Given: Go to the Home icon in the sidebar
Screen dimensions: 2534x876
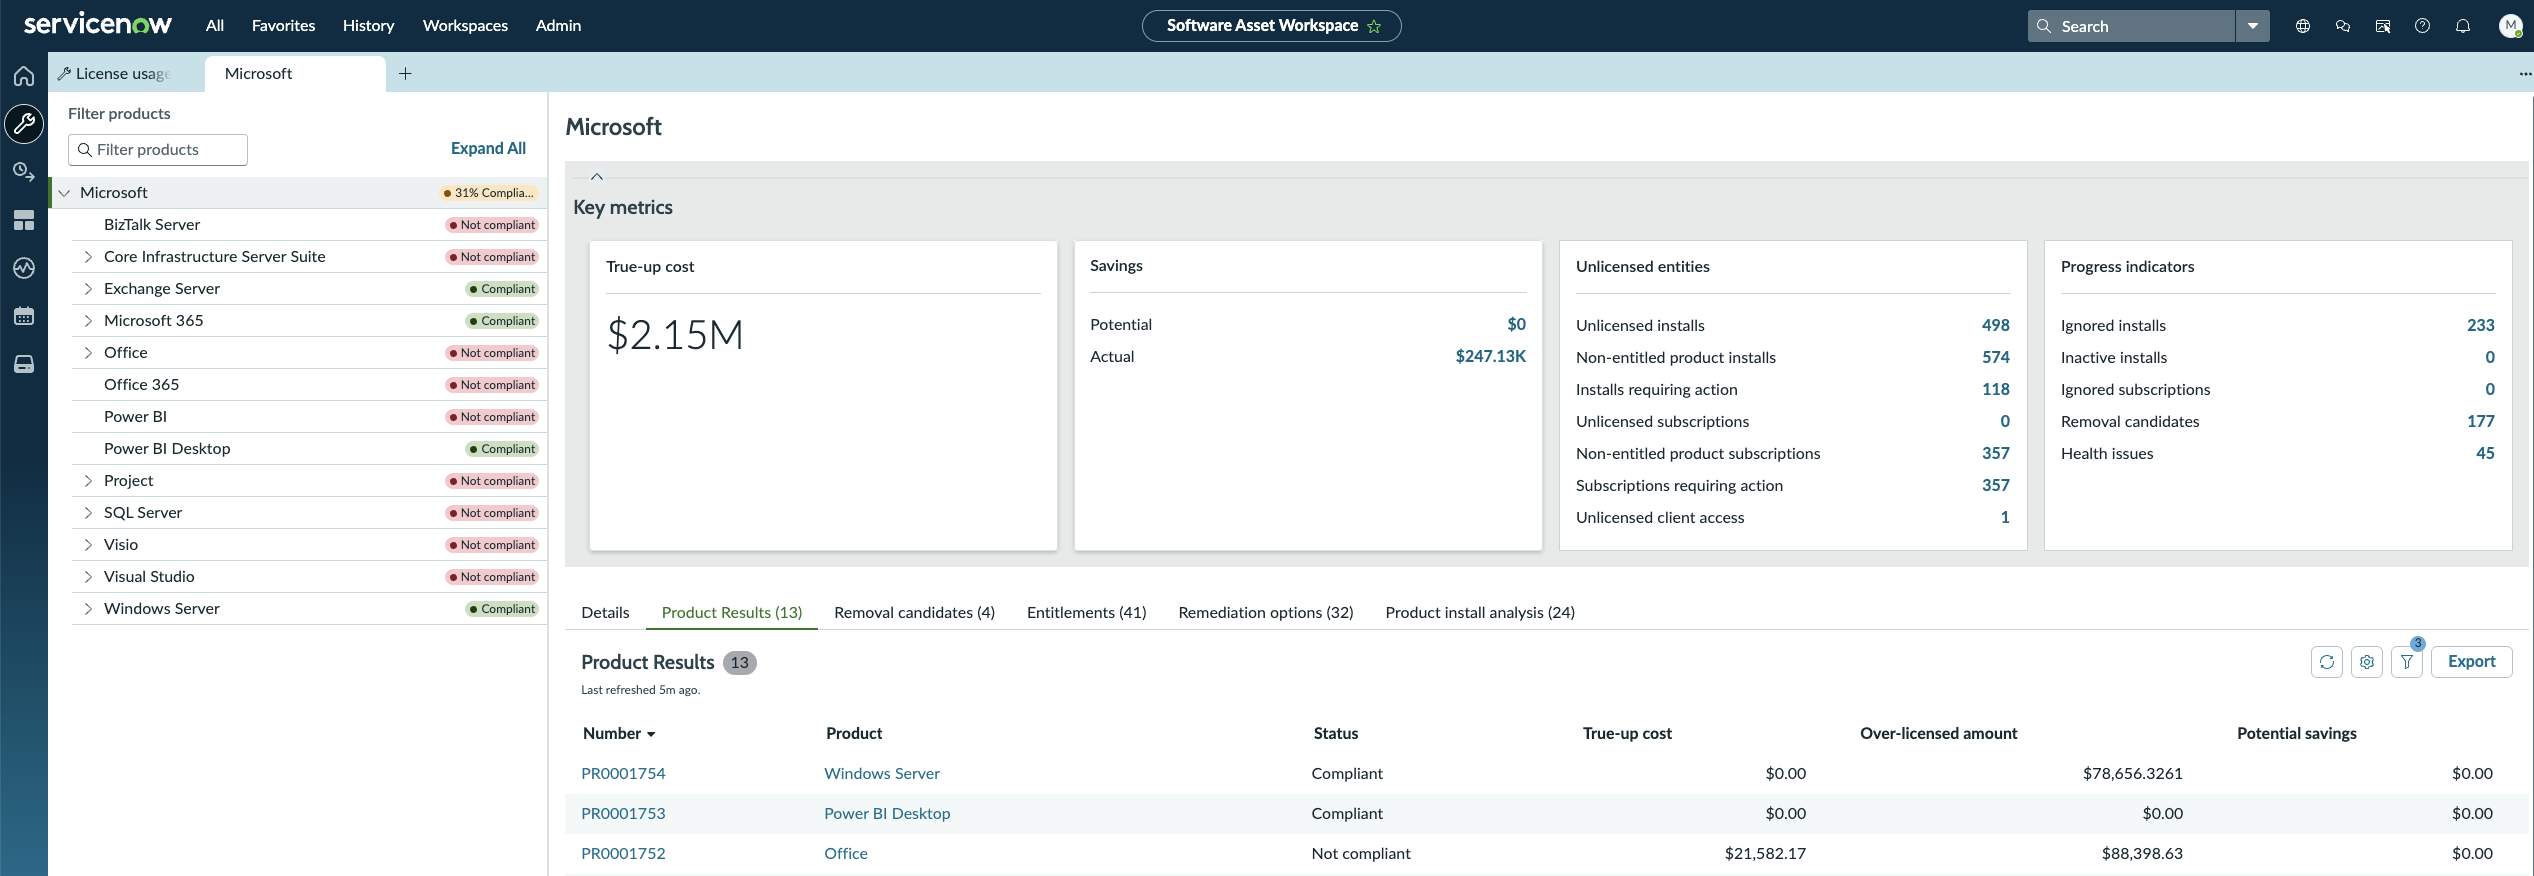Looking at the screenshot, I should coord(24,76).
